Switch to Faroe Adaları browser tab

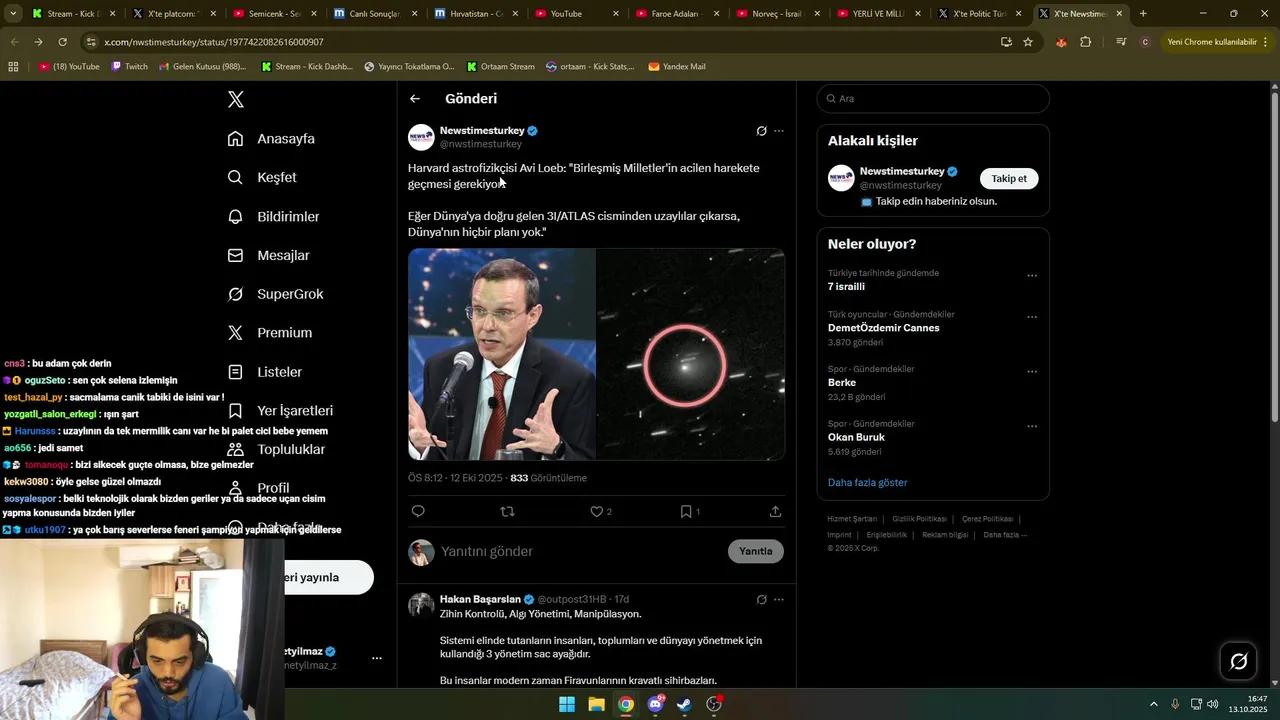676,14
